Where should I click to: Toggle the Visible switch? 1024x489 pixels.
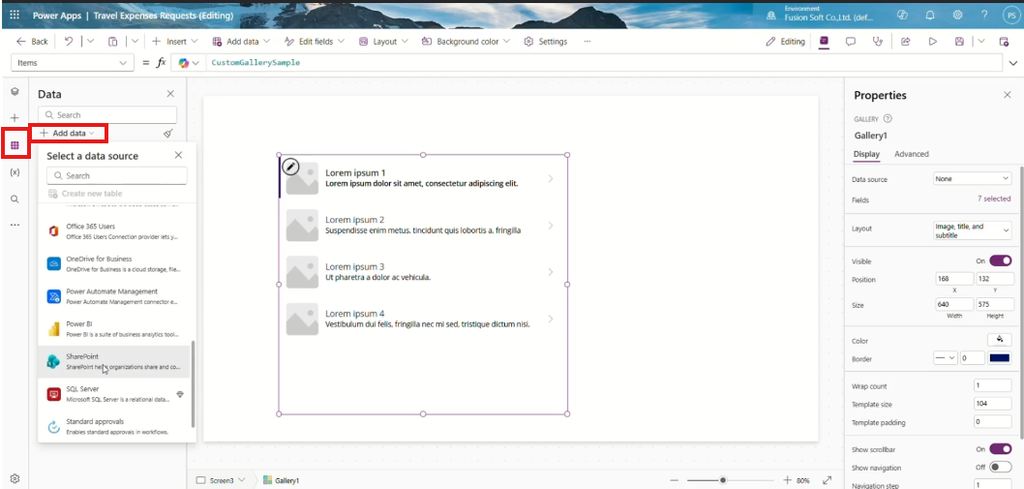pos(1000,260)
